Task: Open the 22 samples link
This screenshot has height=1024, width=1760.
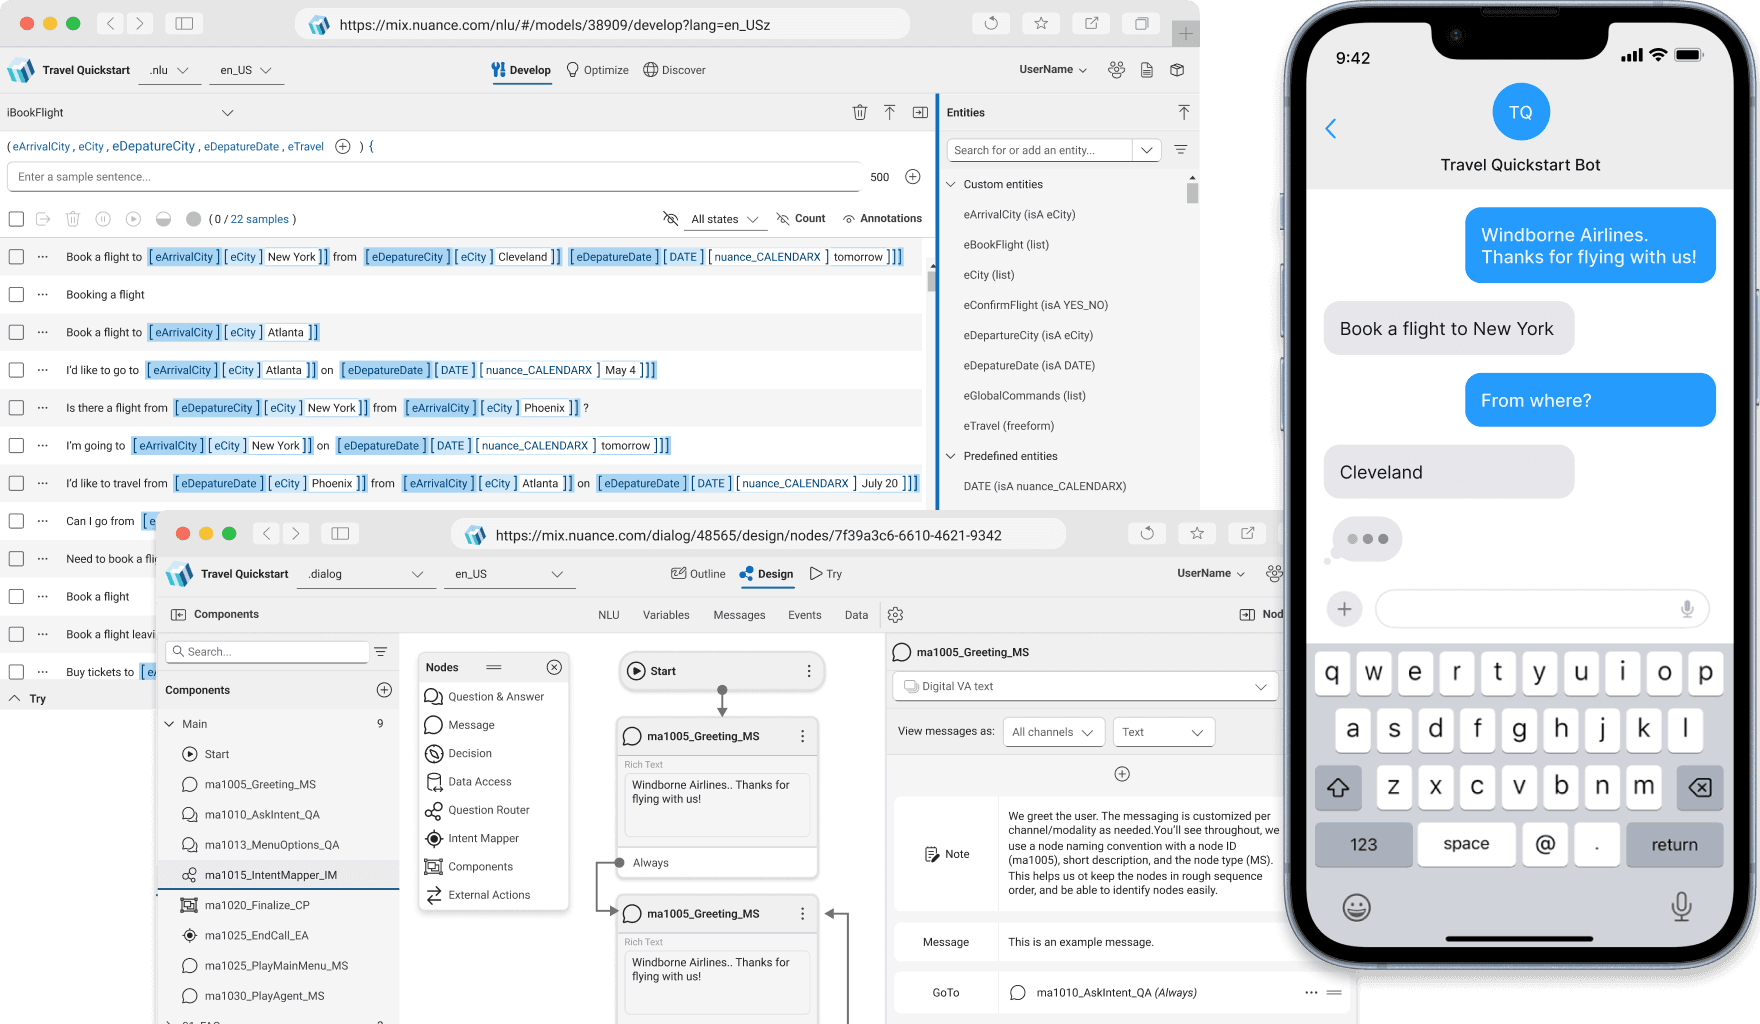Action: pyautogui.click(x=260, y=219)
